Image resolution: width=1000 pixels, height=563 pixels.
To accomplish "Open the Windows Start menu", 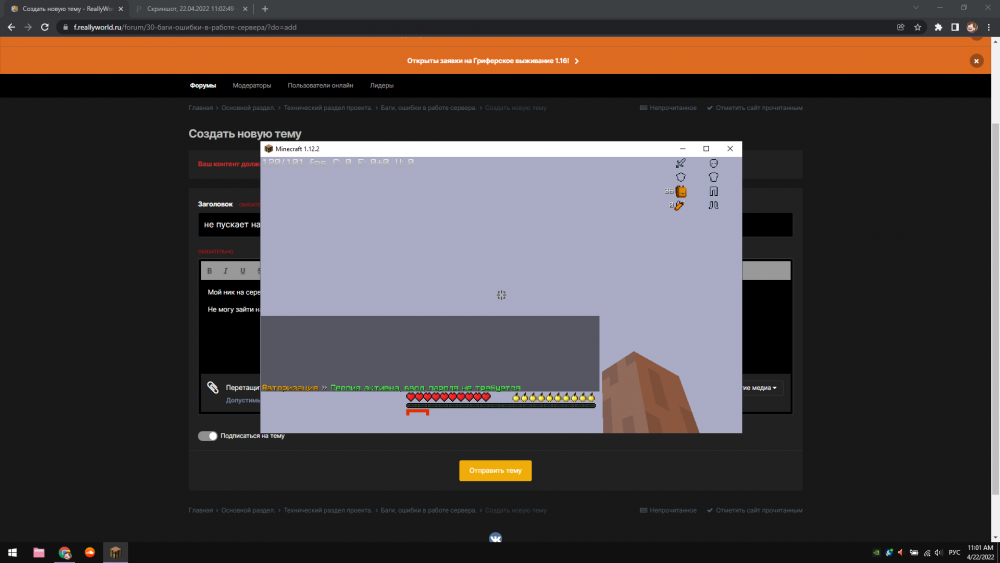I will [x=12, y=552].
